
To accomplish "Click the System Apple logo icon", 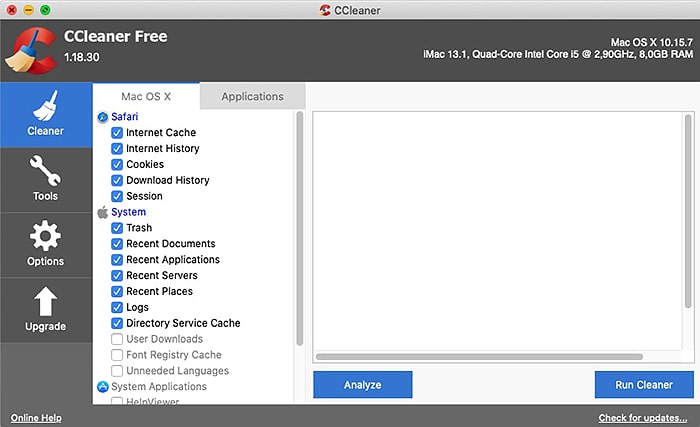I will coord(103,212).
